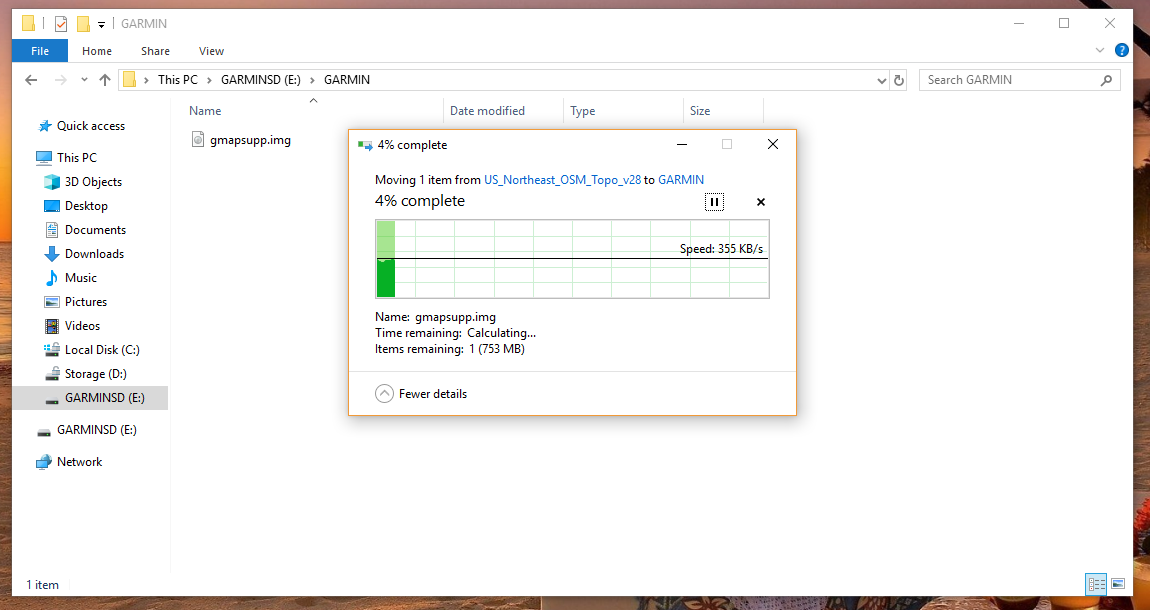Open Explorer Help question mark icon
1150x610 pixels.
pyautogui.click(x=1121, y=51)
